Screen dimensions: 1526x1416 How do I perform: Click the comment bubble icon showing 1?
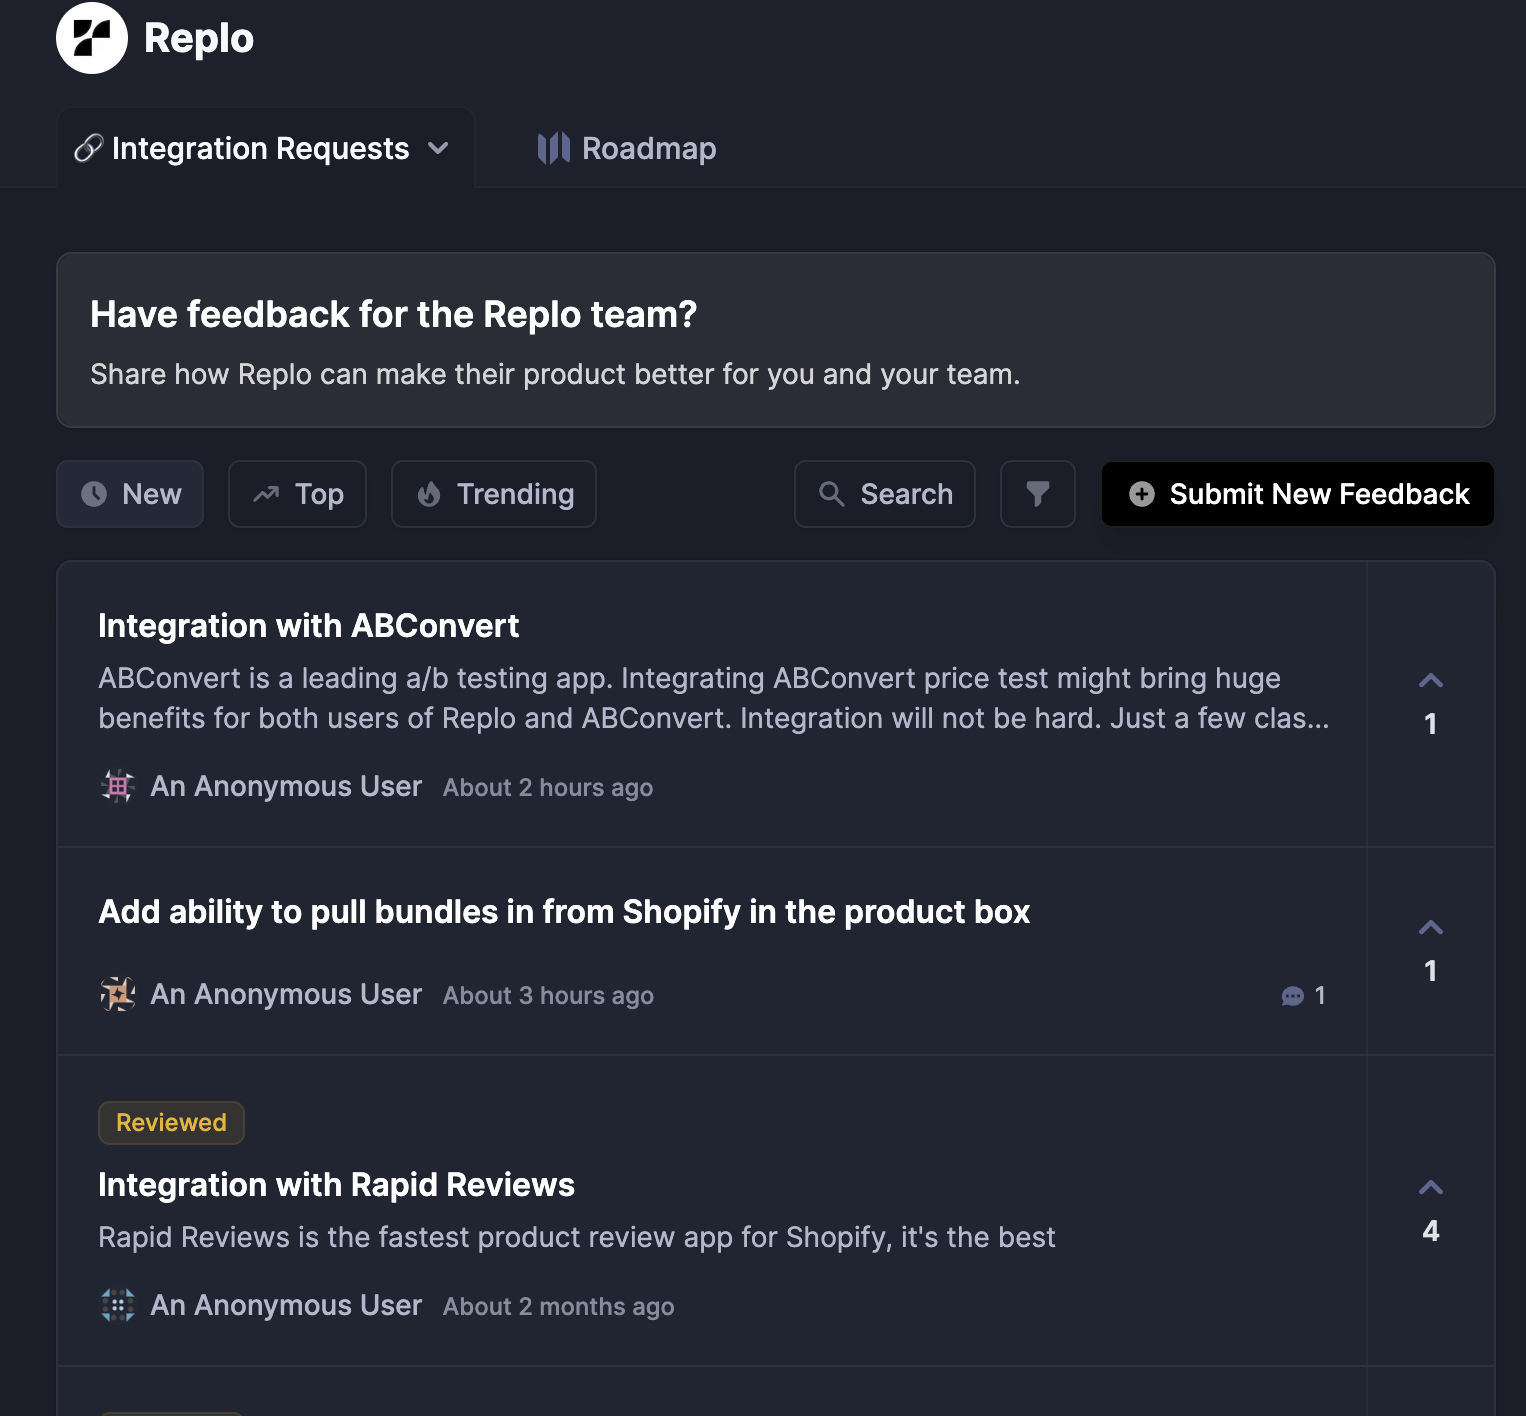[1292, 996]
